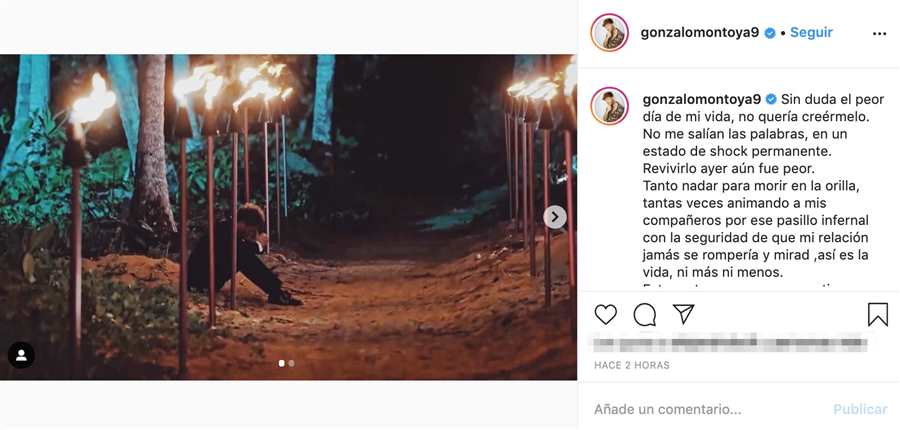Click verified badge in post header
The height and width of the screenshot is (430, 900).
coord(770,33)
